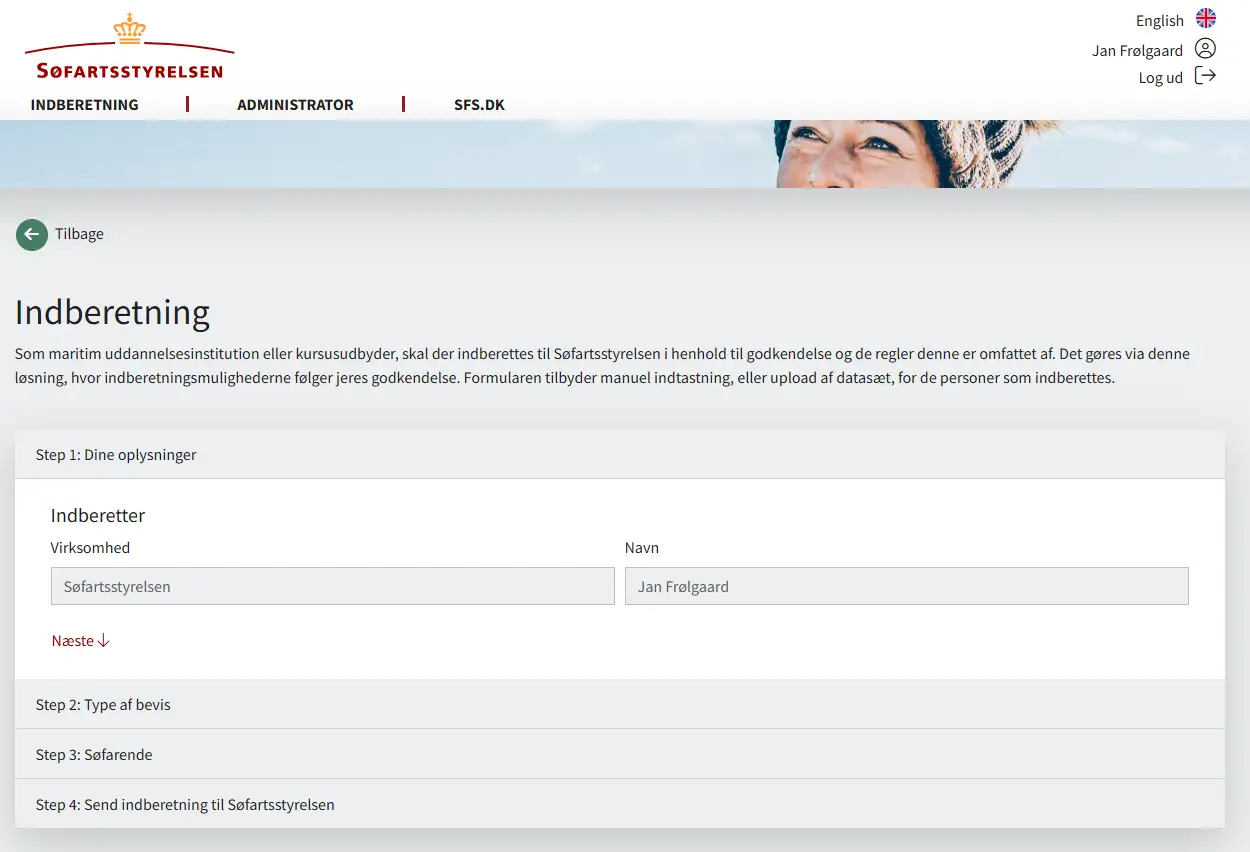
Task: Click the UK flag language icon
Action: pyautogui.click(x=1206, y=19)
